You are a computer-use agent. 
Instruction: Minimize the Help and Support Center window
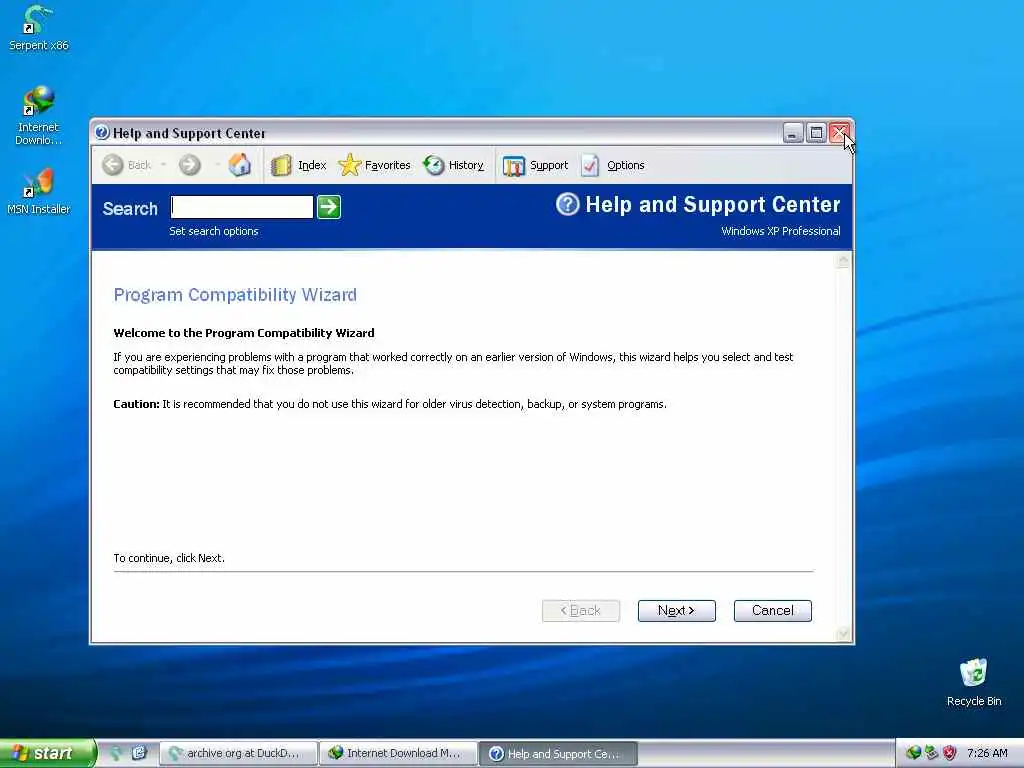(x=792, y=133)
